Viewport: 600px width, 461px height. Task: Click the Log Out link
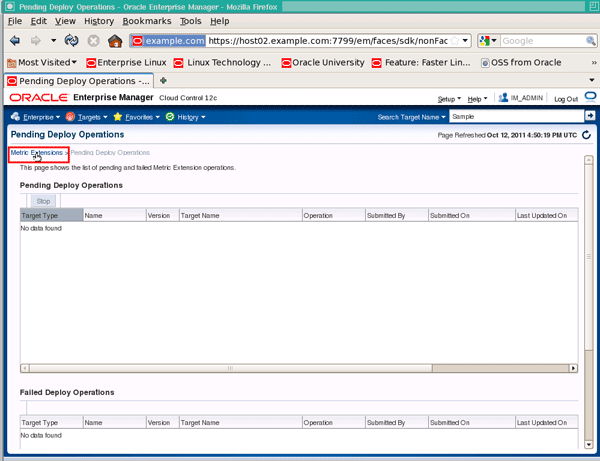point(566,99)
